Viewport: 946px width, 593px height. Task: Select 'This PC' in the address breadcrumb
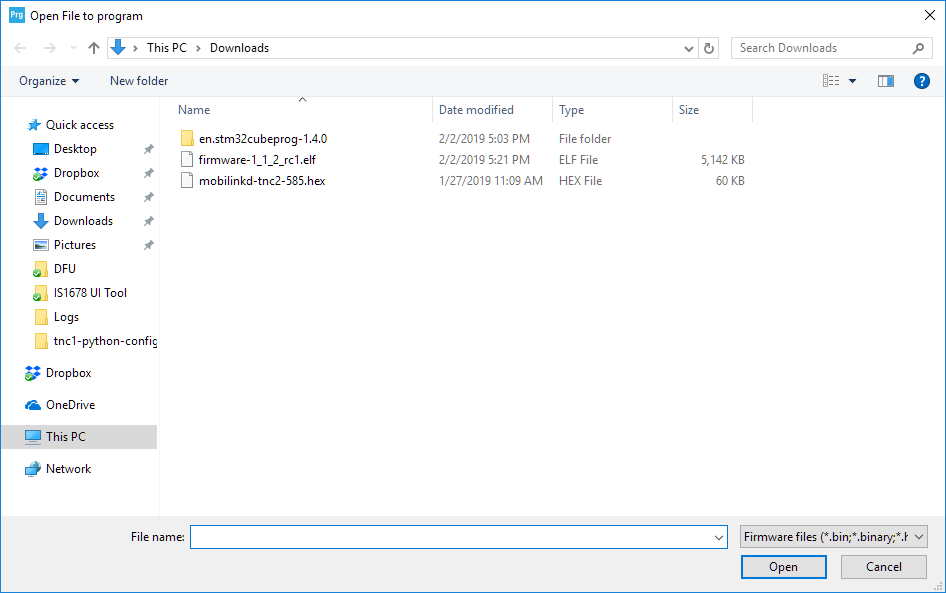167,48
